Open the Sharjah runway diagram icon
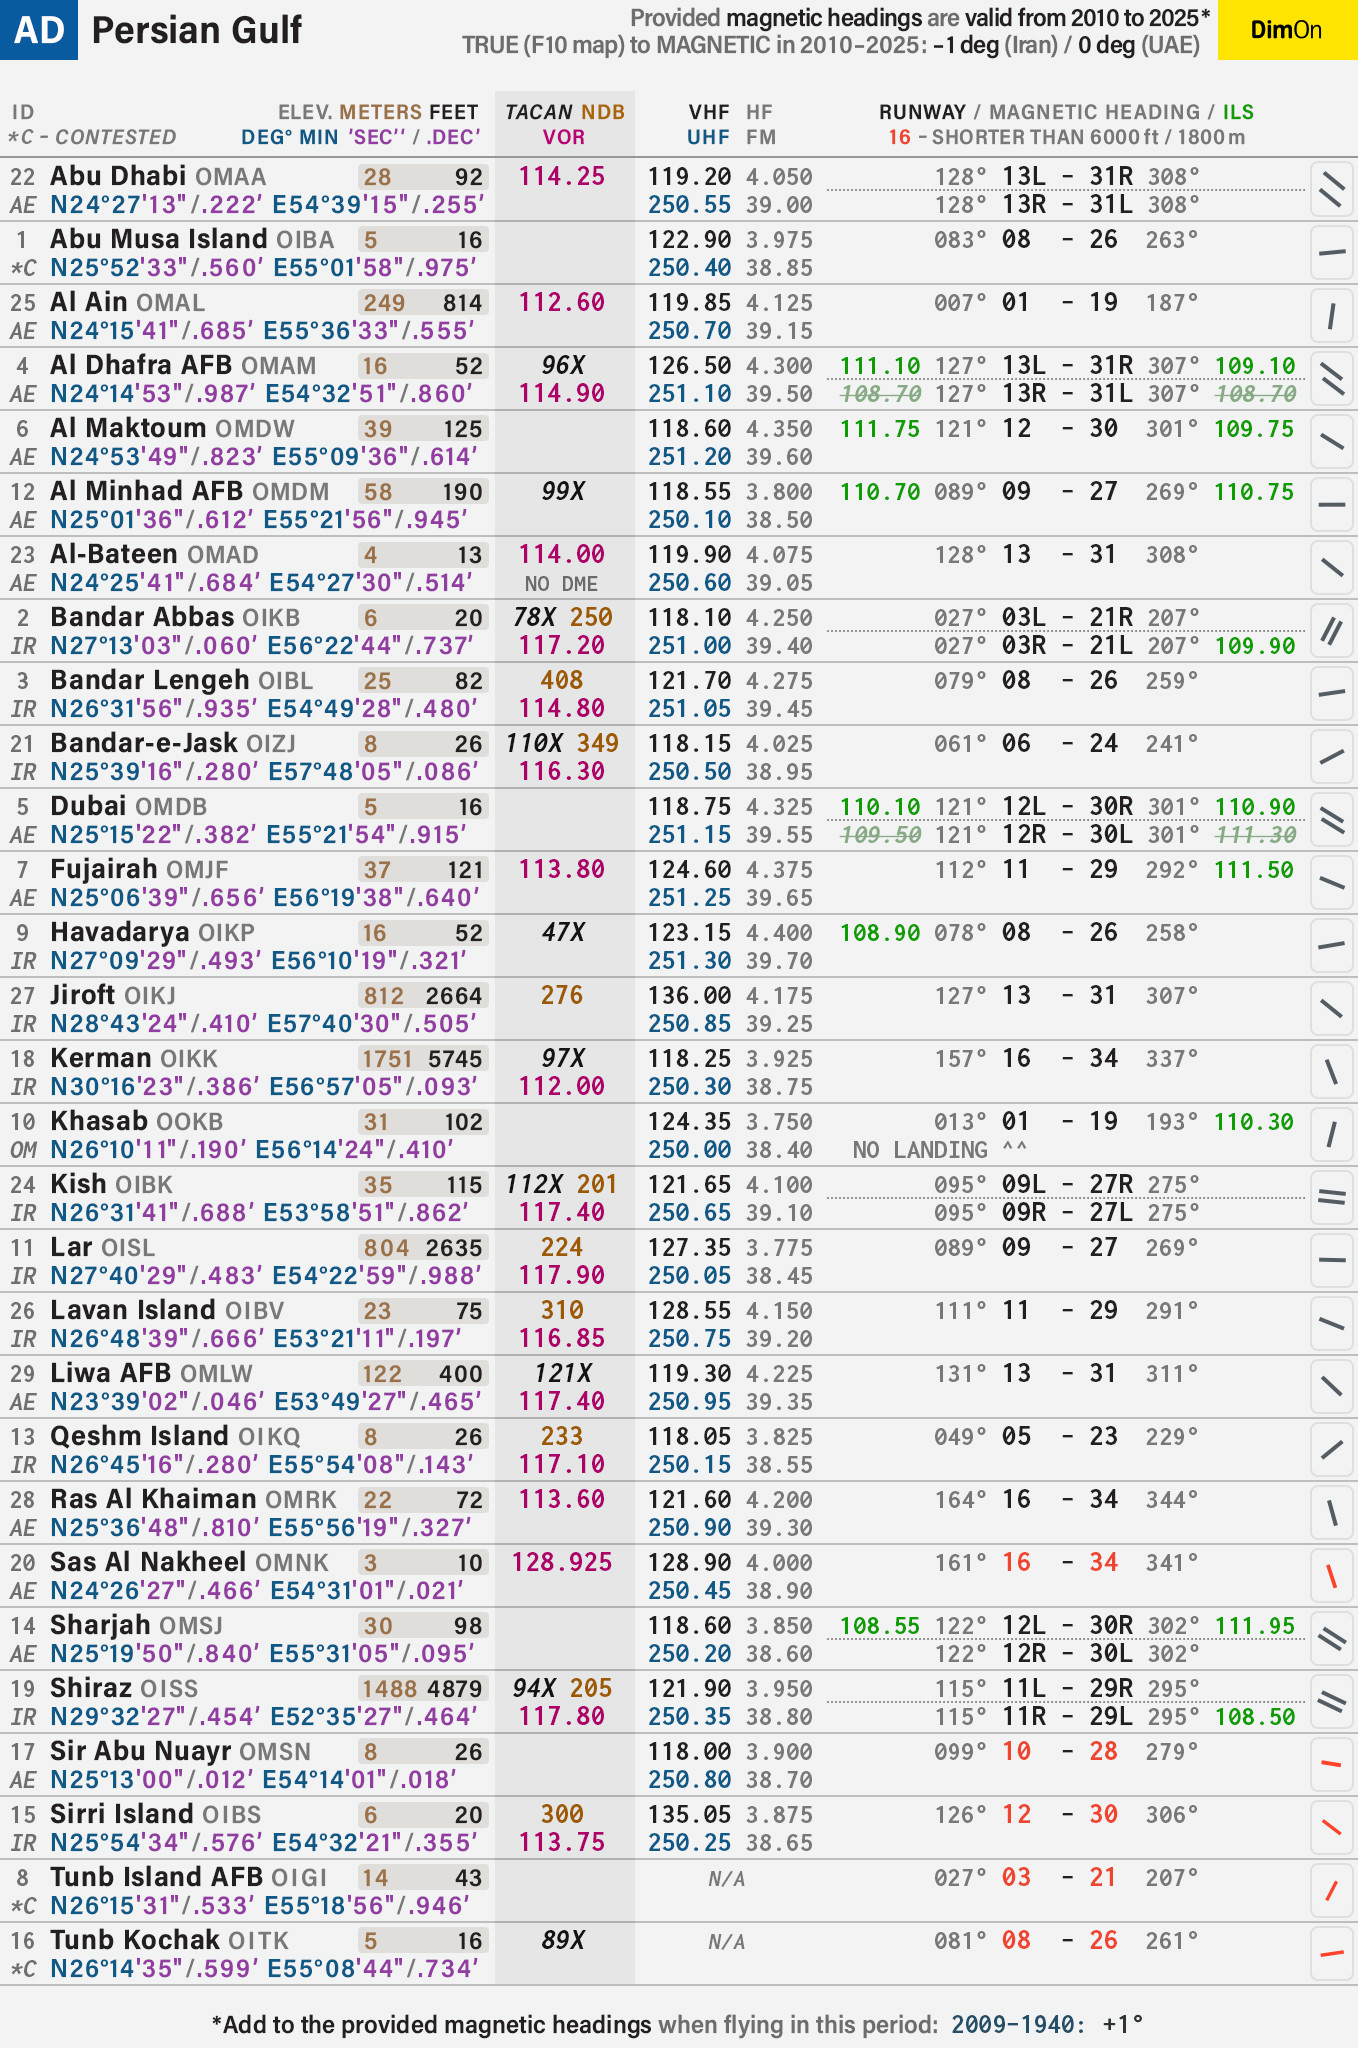 (x=1332, y=1639)
